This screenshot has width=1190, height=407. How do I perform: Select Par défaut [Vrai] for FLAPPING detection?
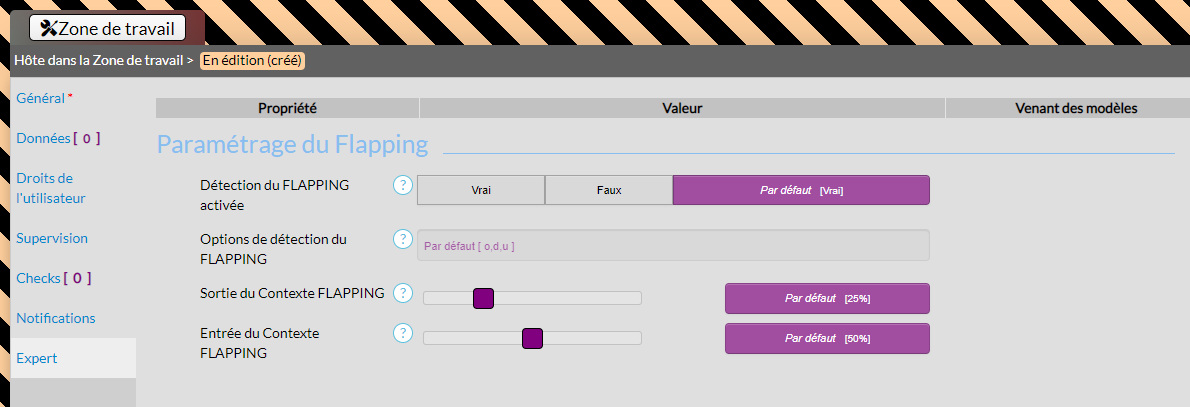coord(801,190)
